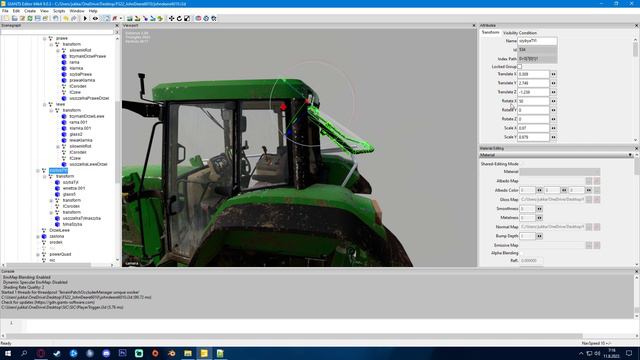The image size is (640, 360).
Task: Expand the 'zaslona' tree node
Action: pyautogui.click(x=38, y=236)
